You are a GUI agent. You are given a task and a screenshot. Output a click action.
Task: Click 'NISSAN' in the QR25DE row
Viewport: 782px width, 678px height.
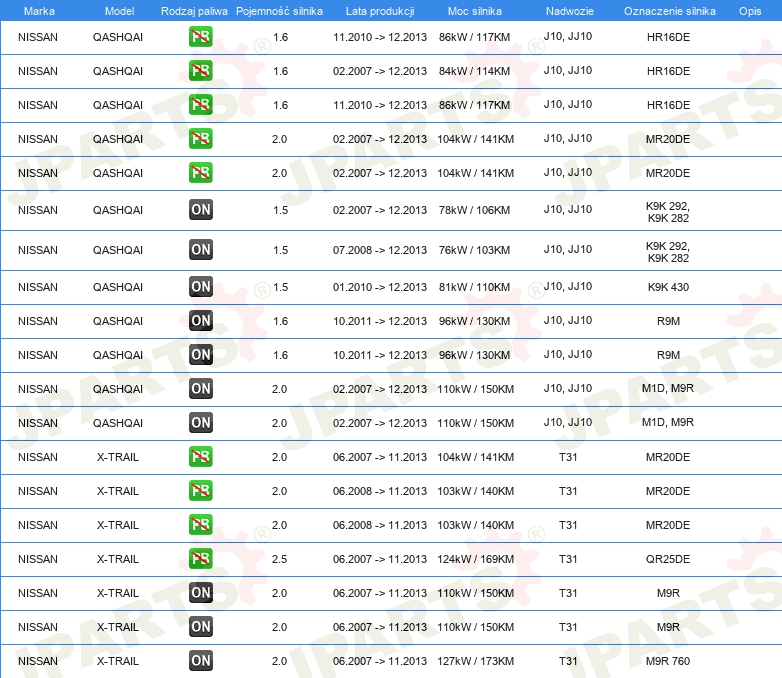tap(38, 559)
